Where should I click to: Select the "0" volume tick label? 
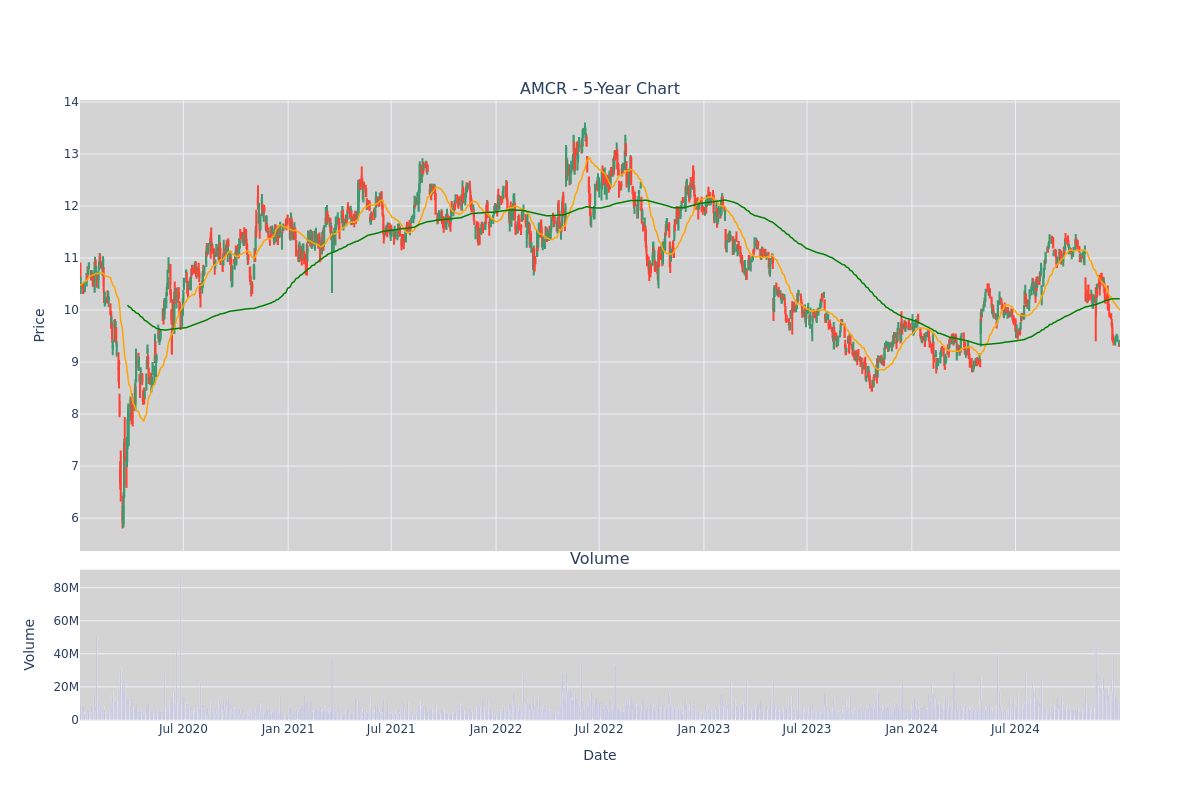[x=75, y=720]
